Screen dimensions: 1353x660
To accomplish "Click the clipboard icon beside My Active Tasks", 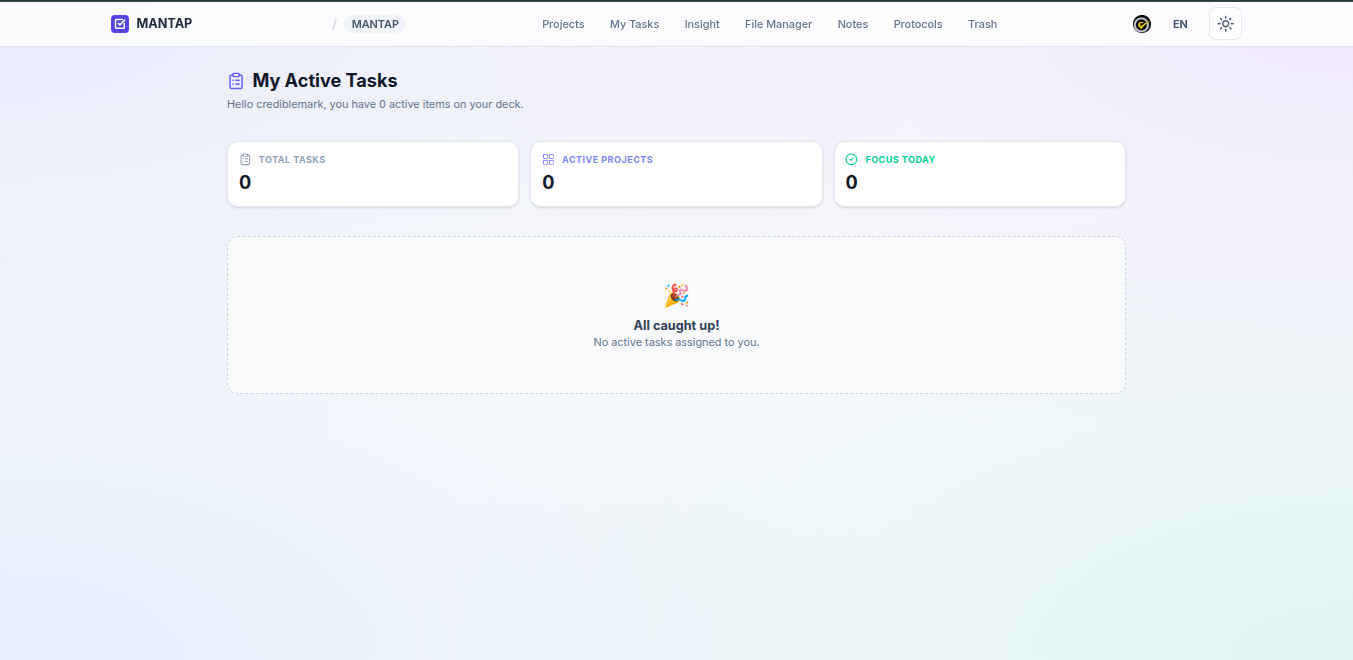I will tap(236, 81).
